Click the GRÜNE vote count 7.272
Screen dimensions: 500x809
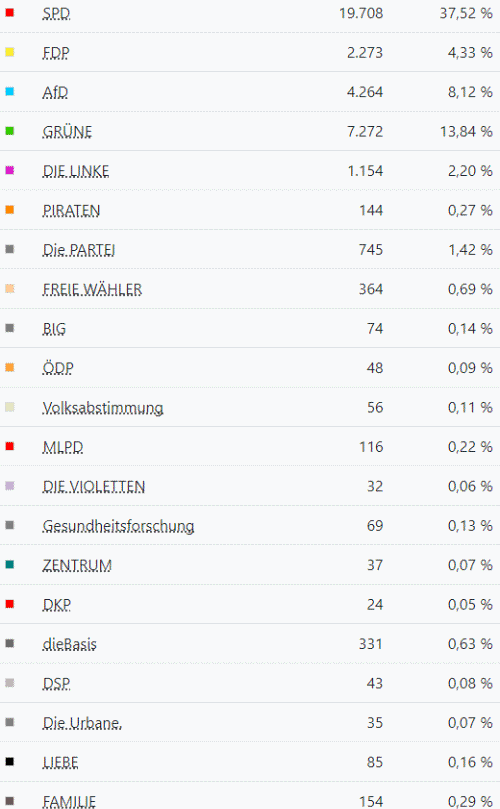point(365,132)
